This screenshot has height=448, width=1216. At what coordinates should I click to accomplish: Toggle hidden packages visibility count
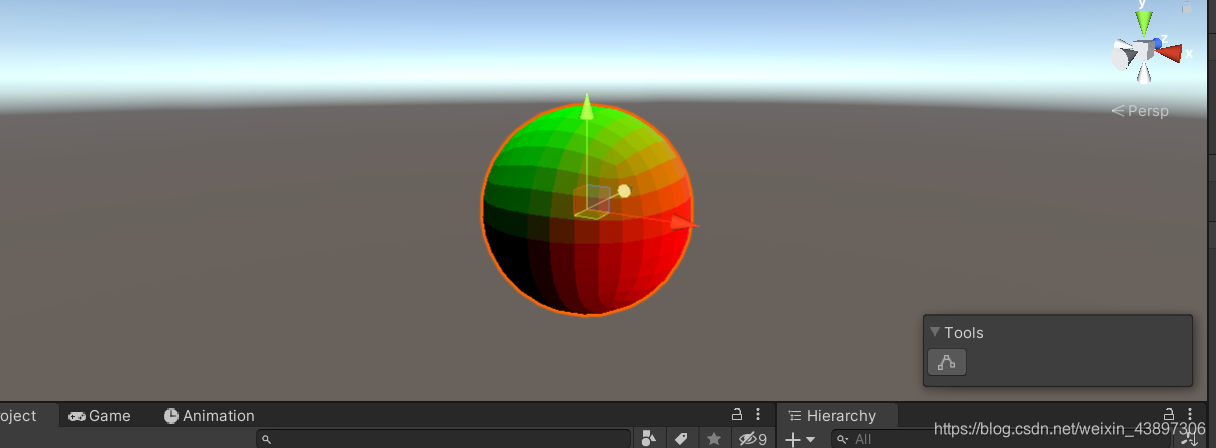pos(752,439)
